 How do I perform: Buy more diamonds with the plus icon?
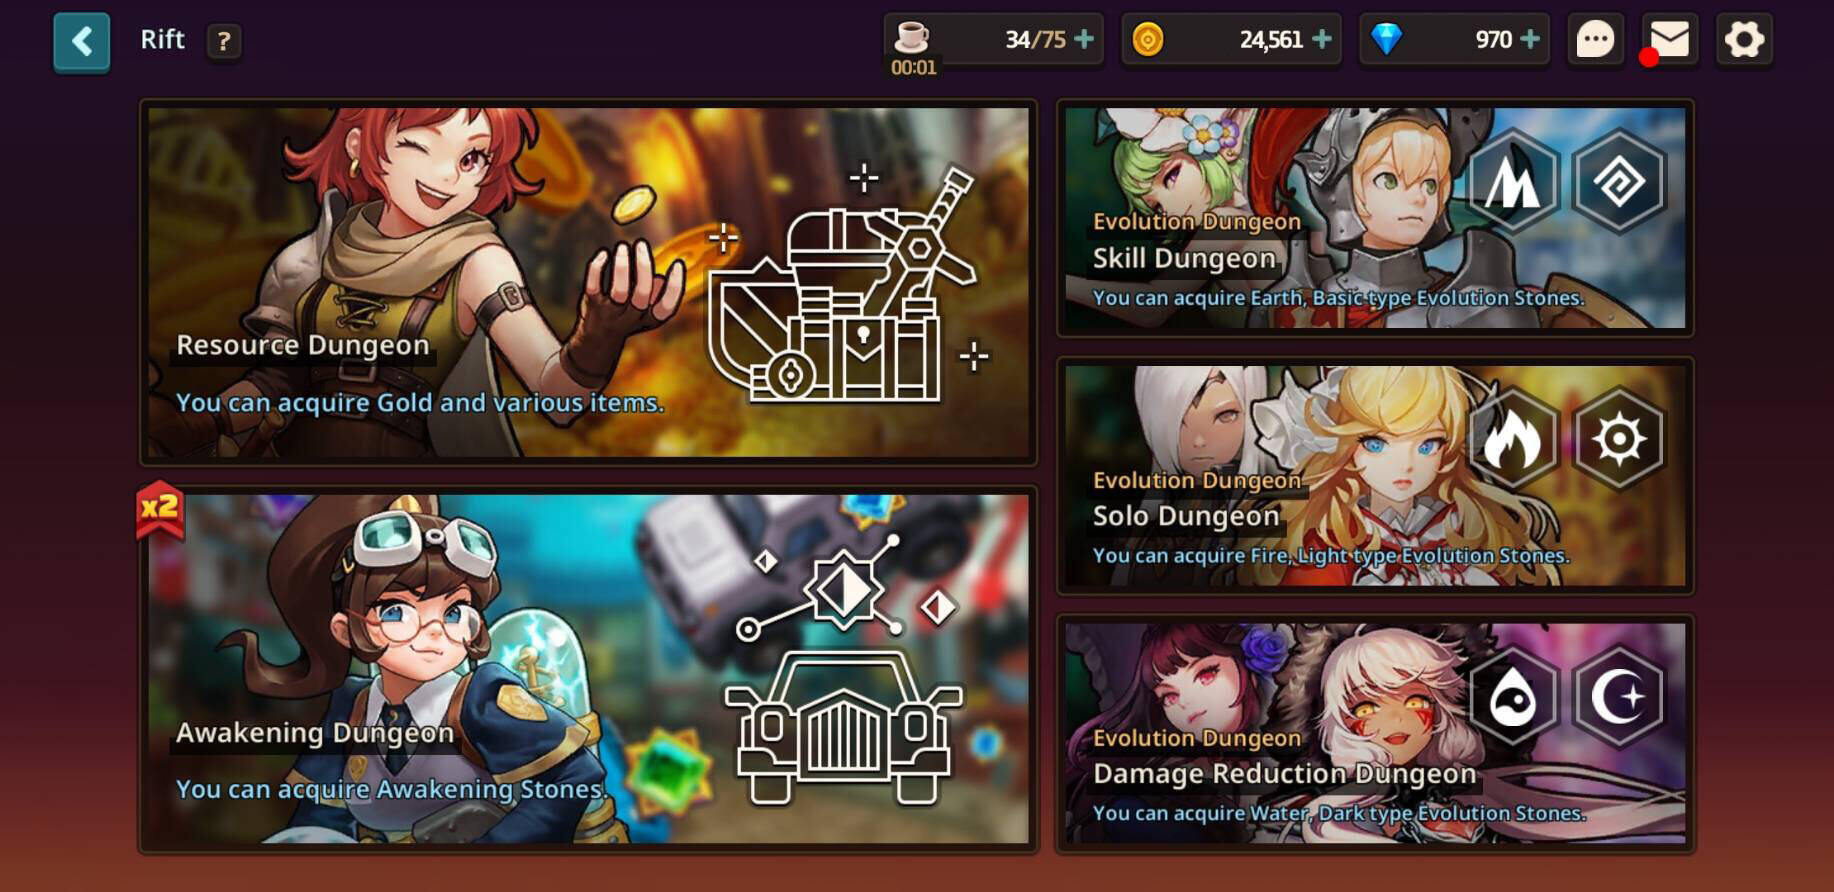coord(1530,39)
